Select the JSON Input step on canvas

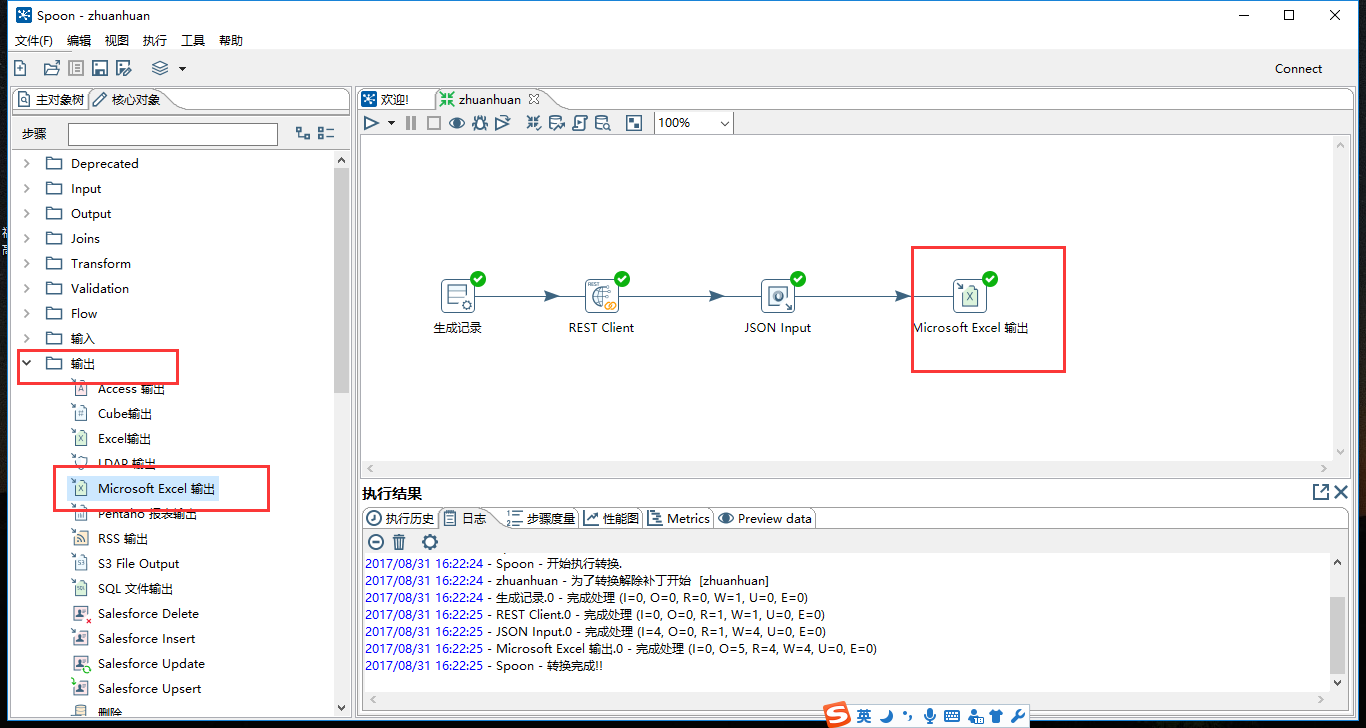coord(777,296)
